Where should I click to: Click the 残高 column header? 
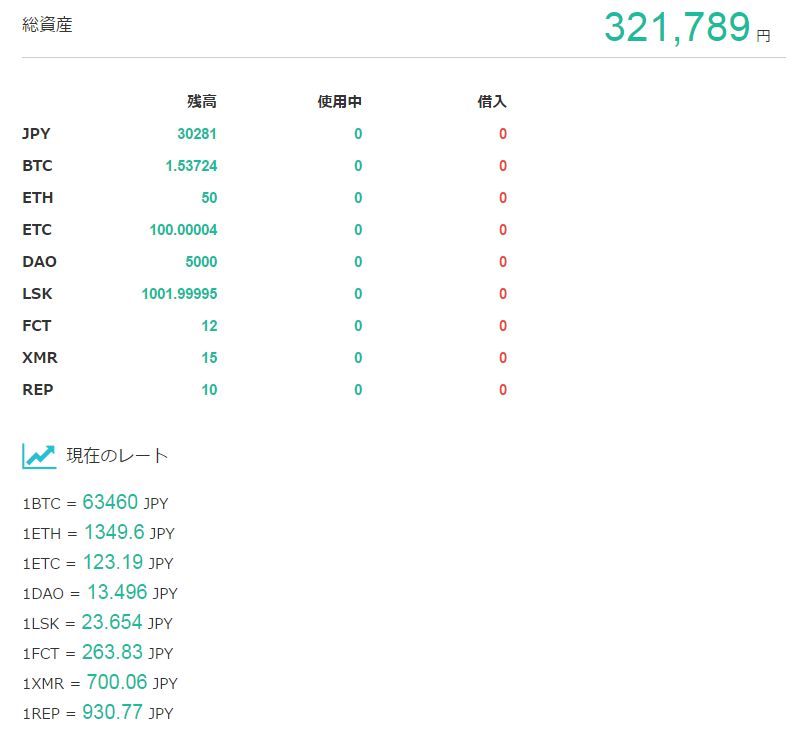pyautogui.click(x=201, y=102)
